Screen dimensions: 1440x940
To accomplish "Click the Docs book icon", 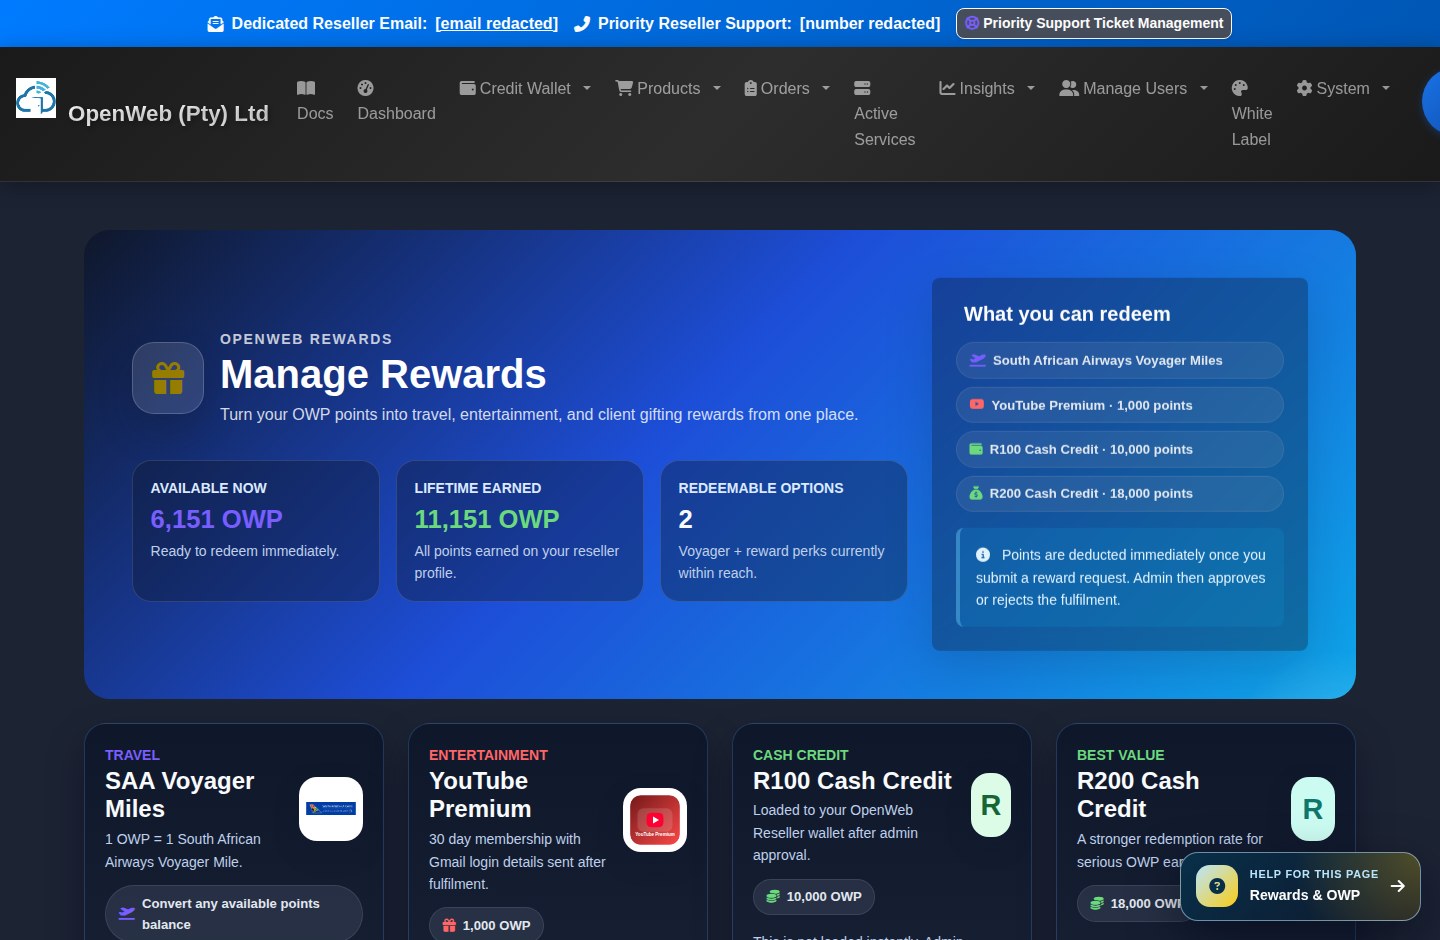I will (306, 88).
